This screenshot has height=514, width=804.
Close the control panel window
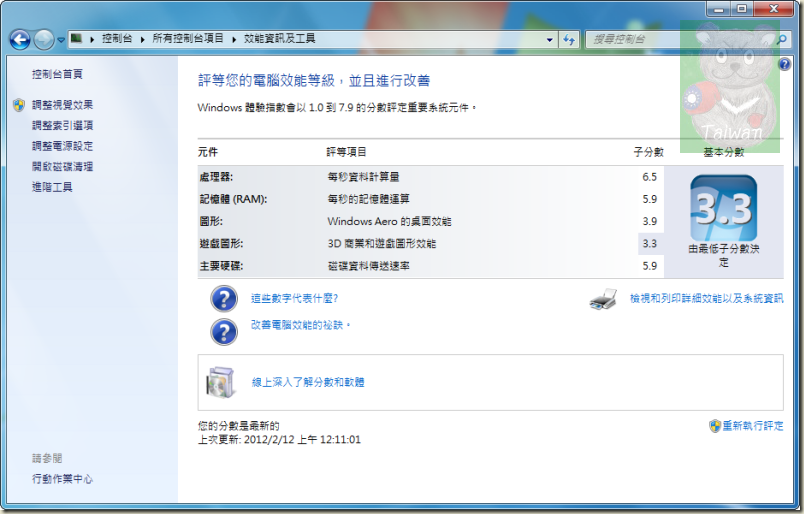[774, 9]
